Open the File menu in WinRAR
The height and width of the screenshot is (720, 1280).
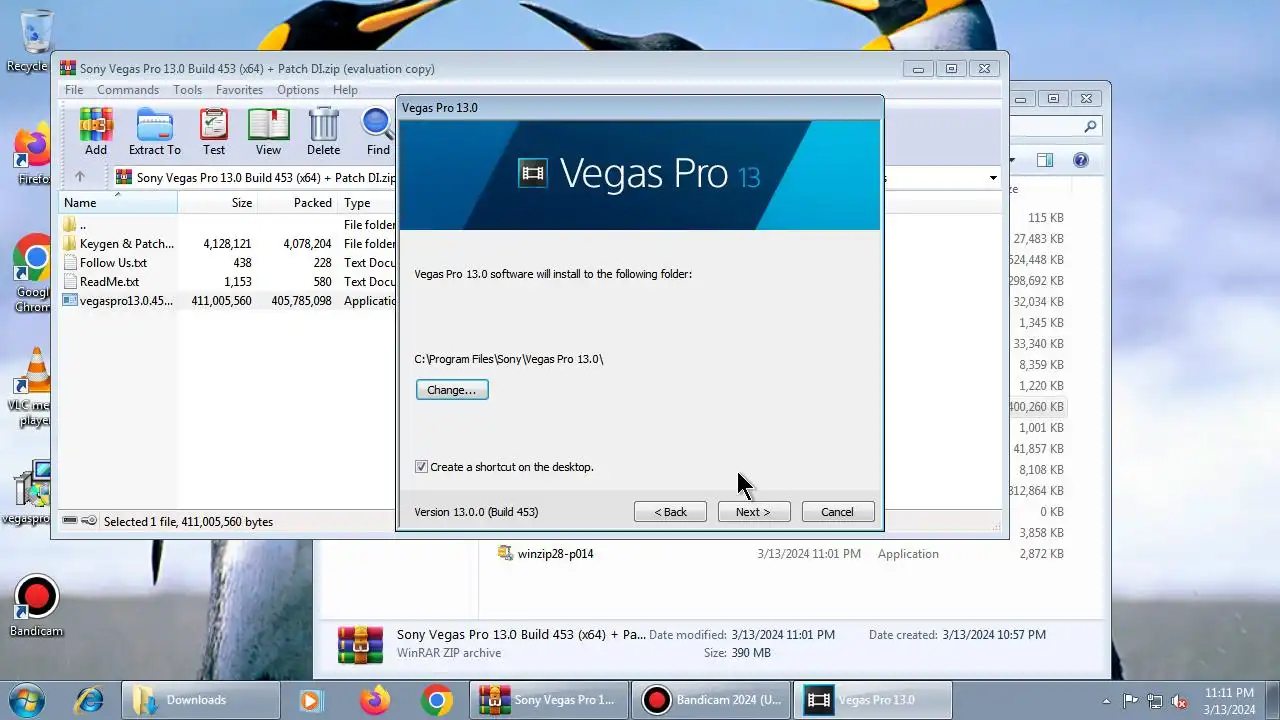click(74, 90)
